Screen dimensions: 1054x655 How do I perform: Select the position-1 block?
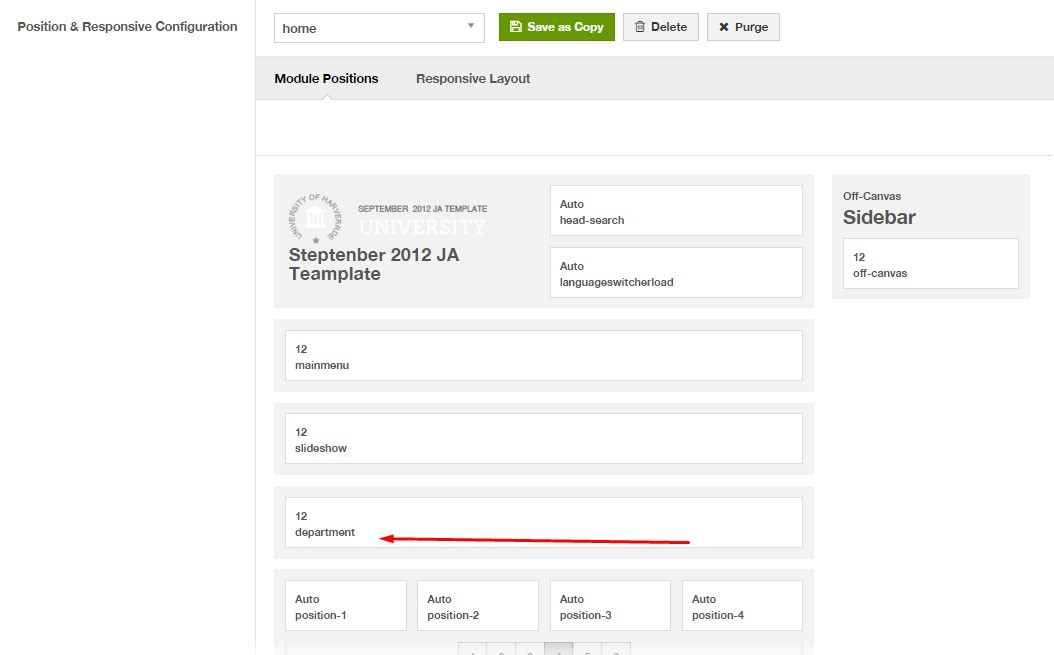pyautogui.click(x=346, y=606)
